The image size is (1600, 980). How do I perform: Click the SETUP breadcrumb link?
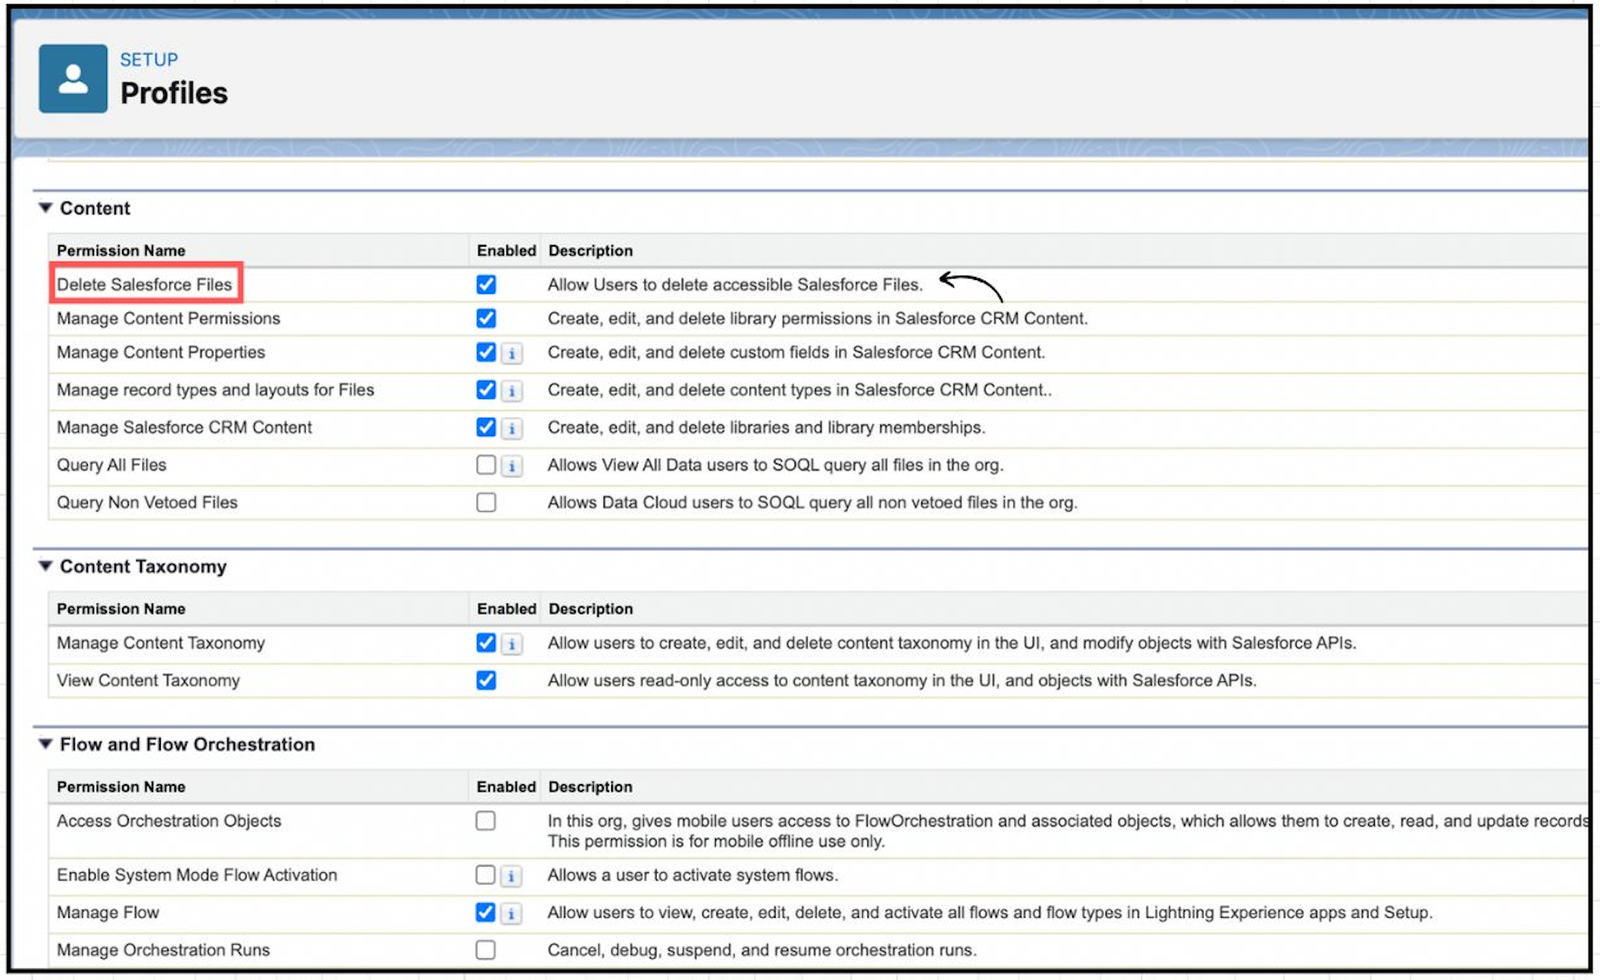point(148,59)
